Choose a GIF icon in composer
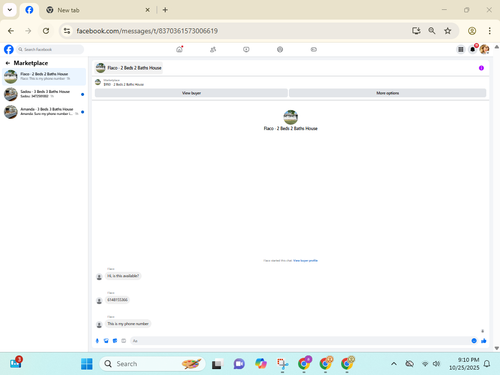Image resolution: width=500 pixels, height=375 pixels. coord(124,341)
